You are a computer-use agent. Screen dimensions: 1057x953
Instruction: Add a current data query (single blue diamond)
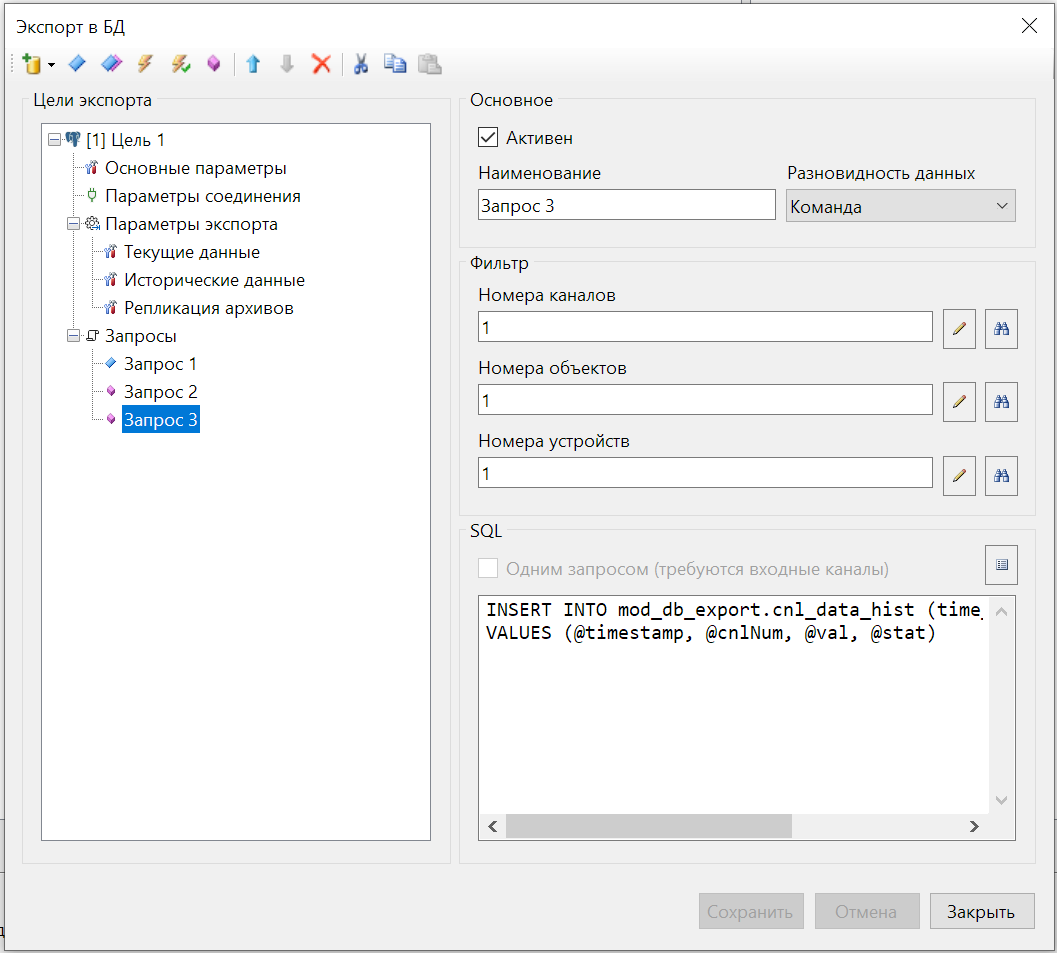pyautogui.click(x=78, y=63)
